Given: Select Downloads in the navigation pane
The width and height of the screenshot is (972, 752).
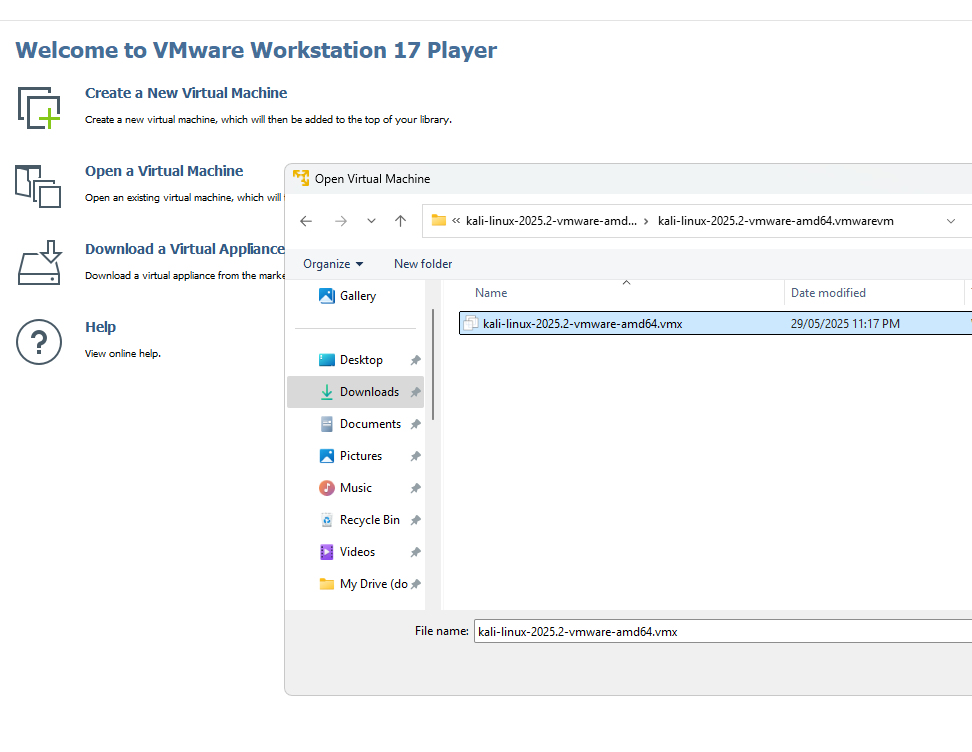Looking at the screenshot, I should point(356,392).
